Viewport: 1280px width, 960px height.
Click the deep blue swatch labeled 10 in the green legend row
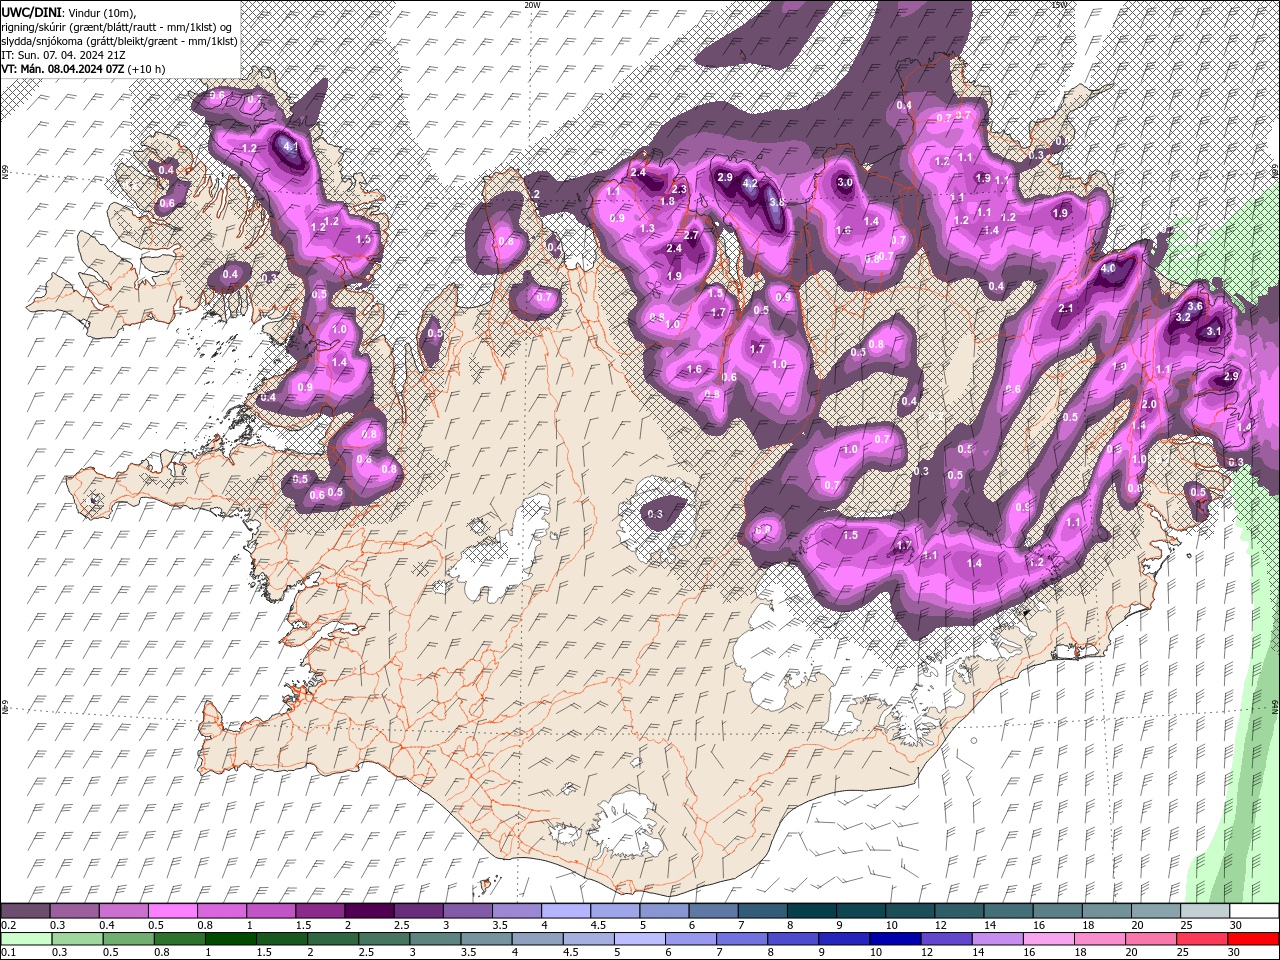pyautogui.click(x=894, y=939)
